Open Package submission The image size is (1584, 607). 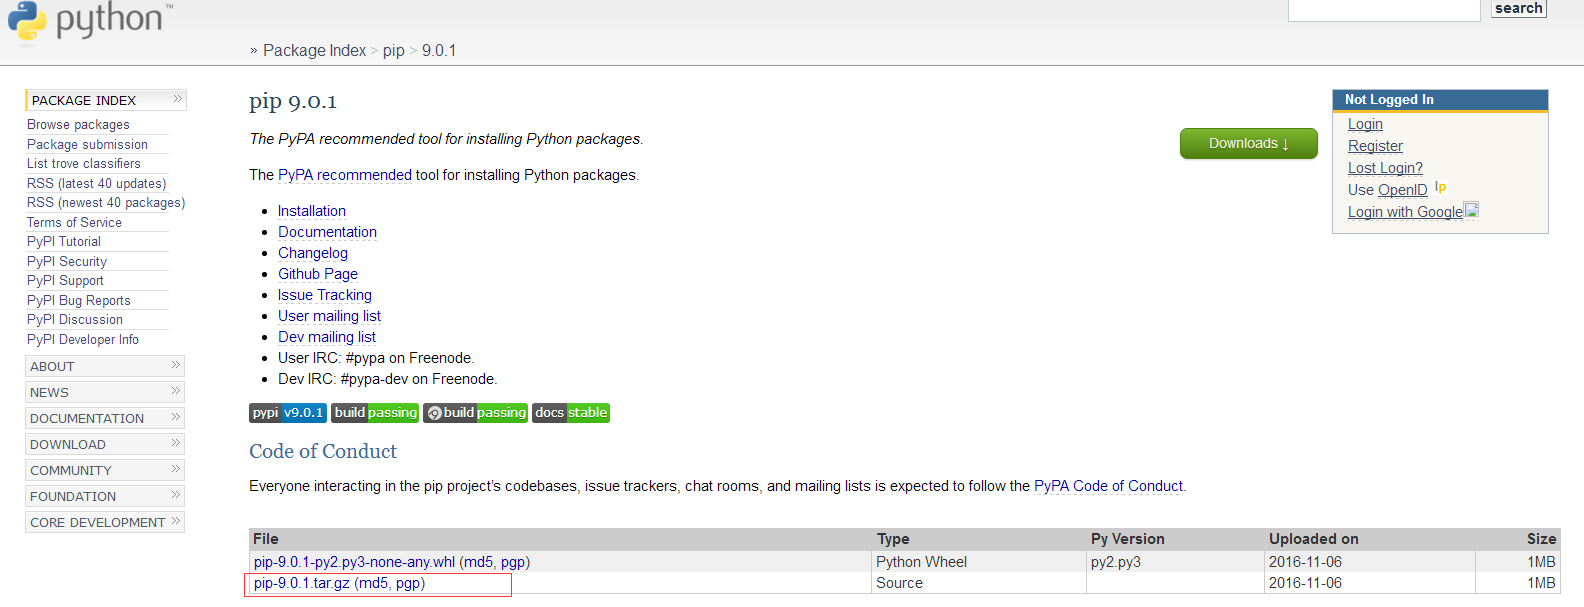87,144
